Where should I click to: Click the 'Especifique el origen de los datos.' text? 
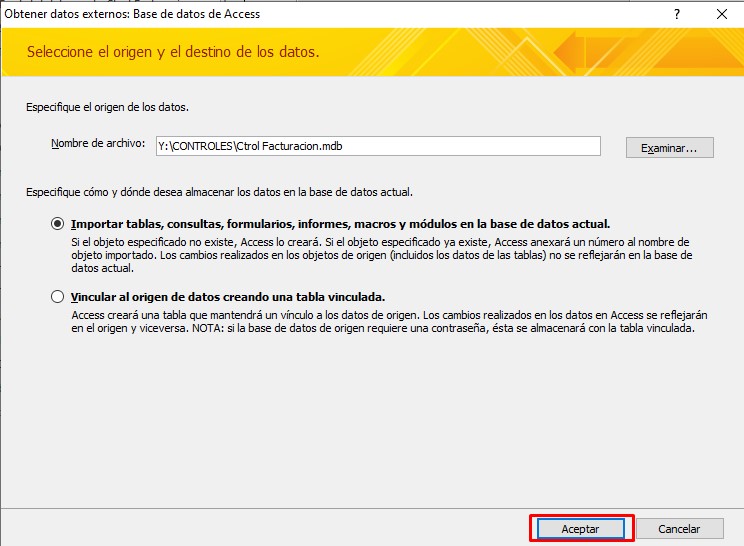point(107,107)
